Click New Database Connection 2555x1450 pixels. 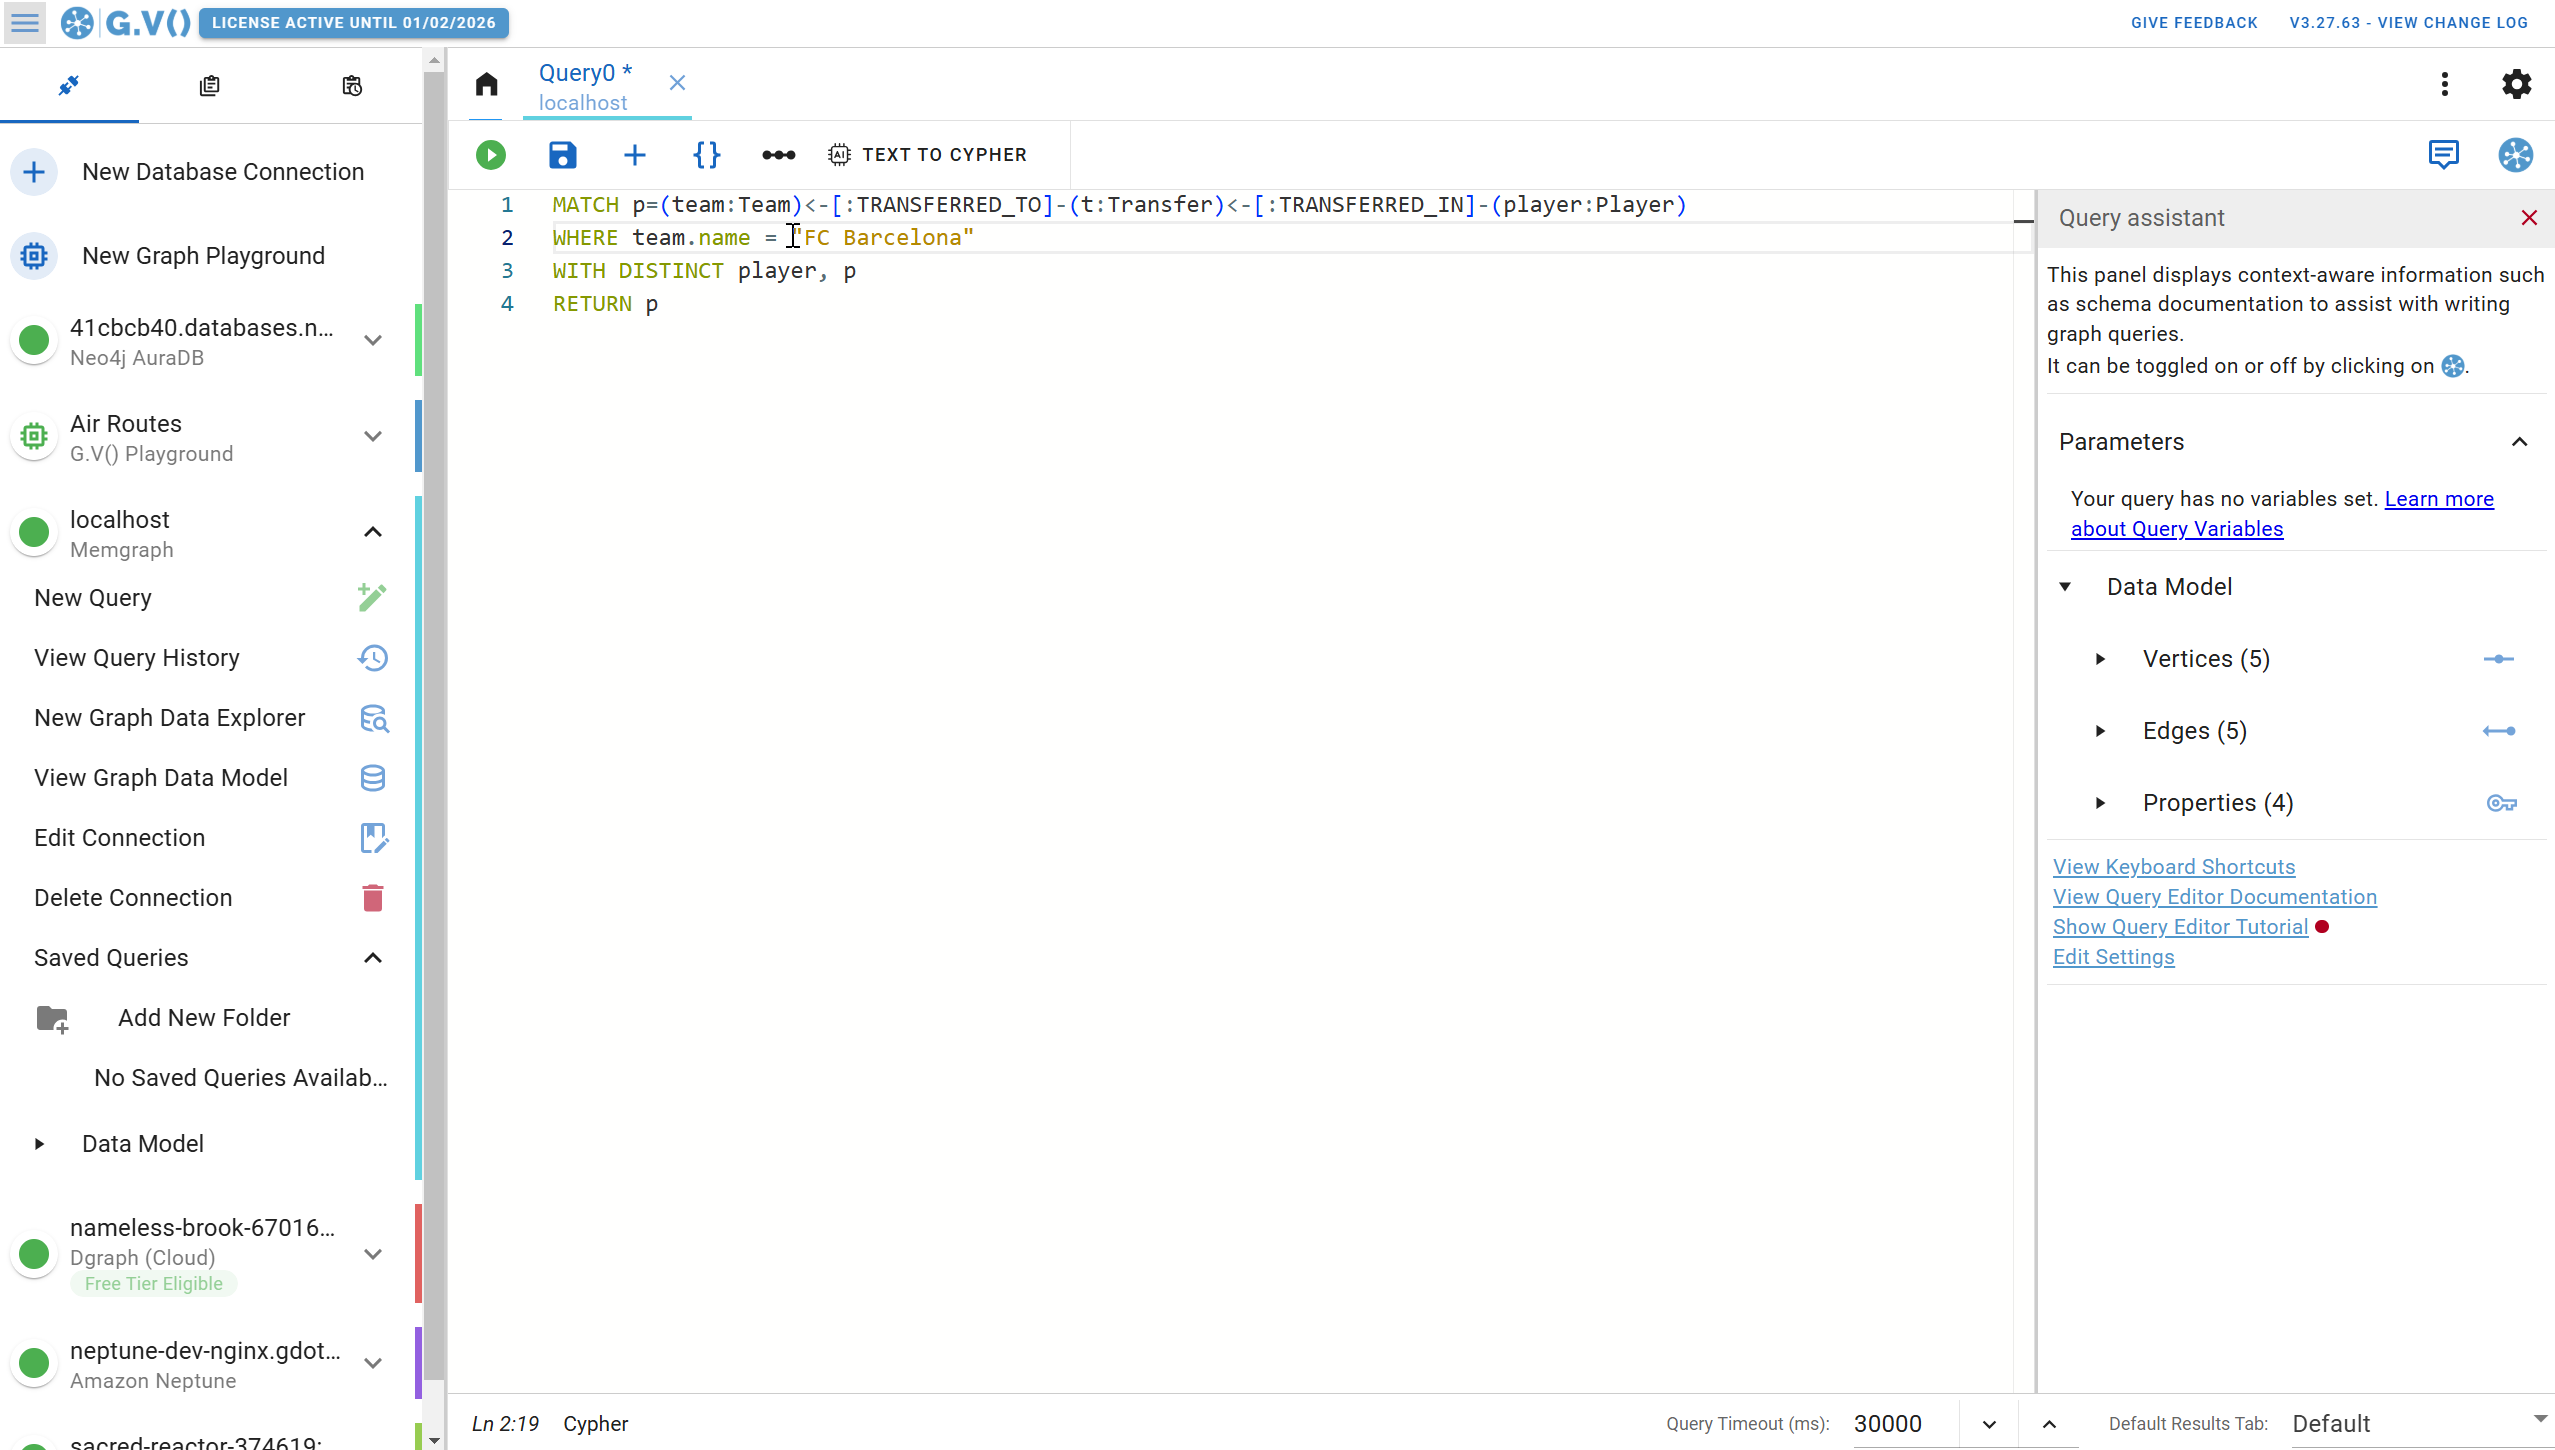pyautogui.click(x=210, y=172)
